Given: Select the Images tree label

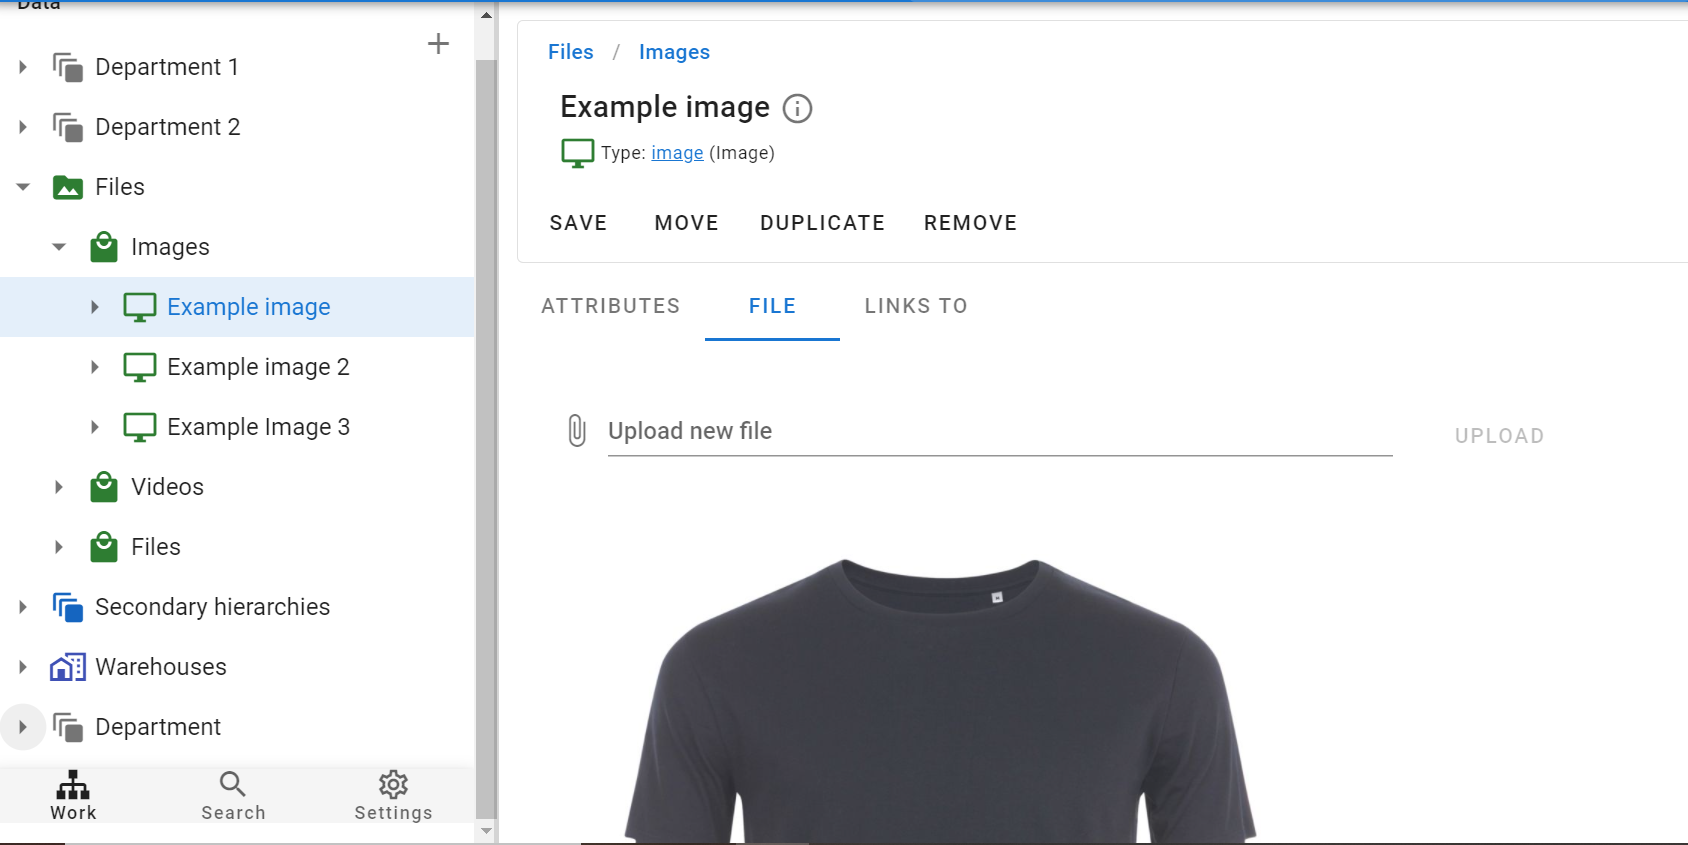Looking at the screenshot, I should [x=170, y=247].
